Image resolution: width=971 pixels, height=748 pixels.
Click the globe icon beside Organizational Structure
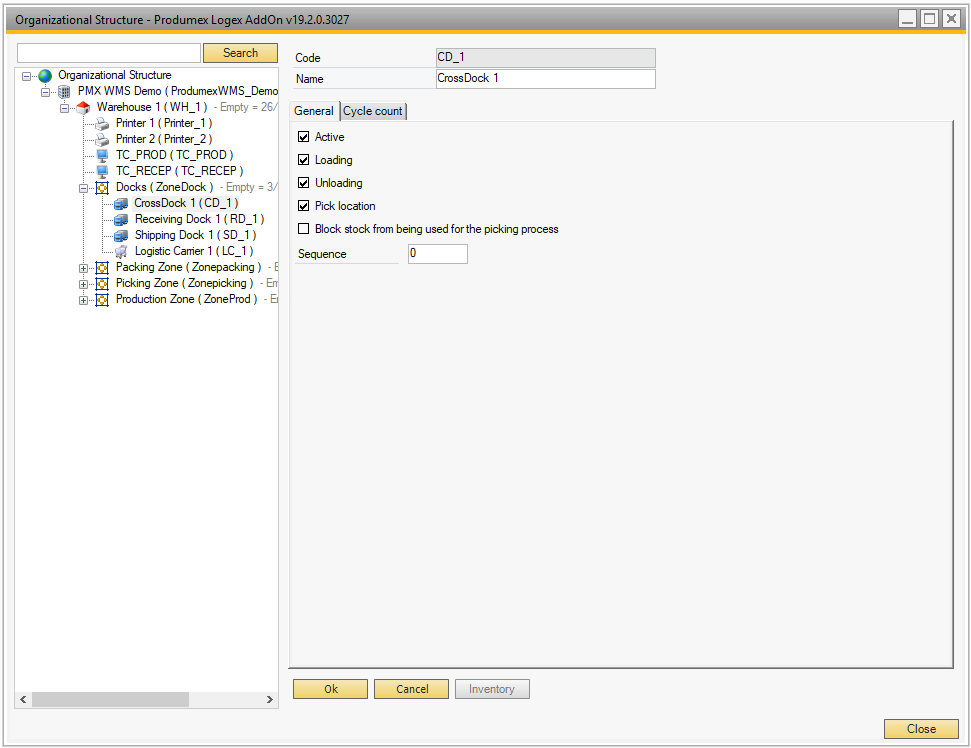(45, 75)
